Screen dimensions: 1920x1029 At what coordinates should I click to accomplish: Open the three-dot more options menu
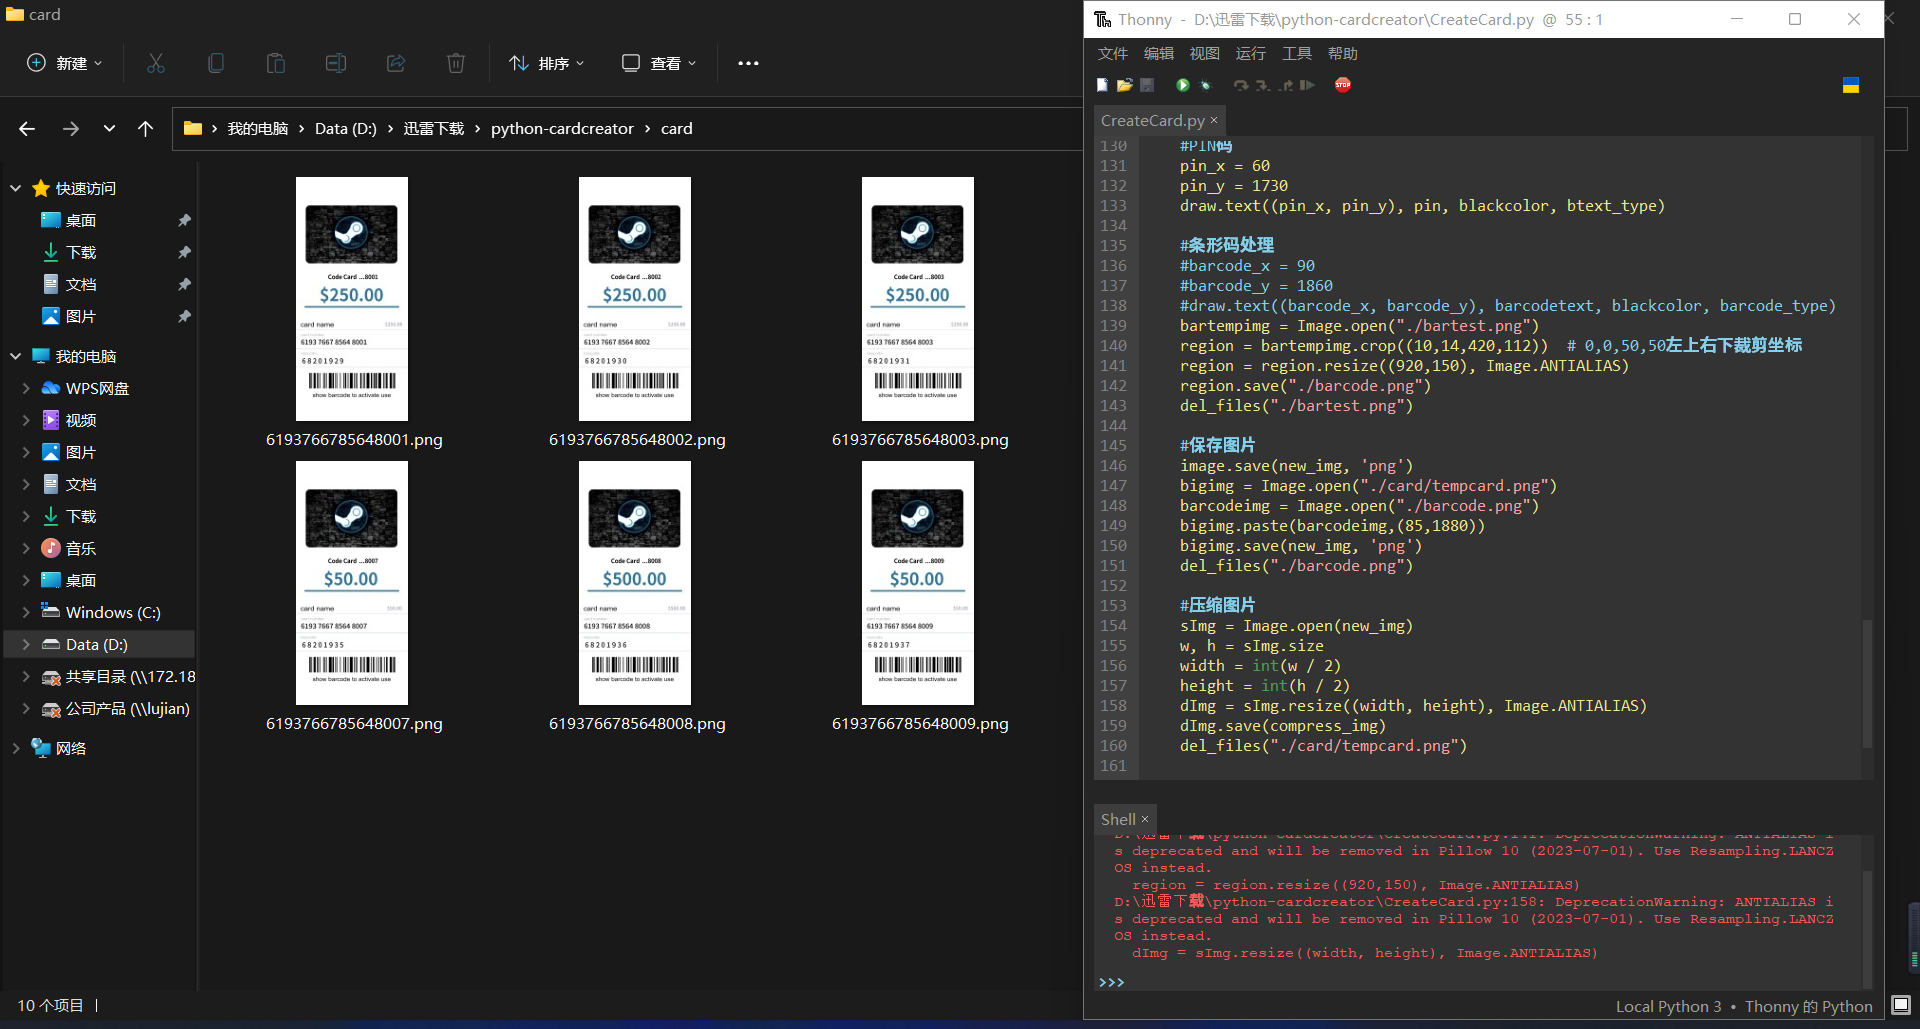[x=748, y=63]
